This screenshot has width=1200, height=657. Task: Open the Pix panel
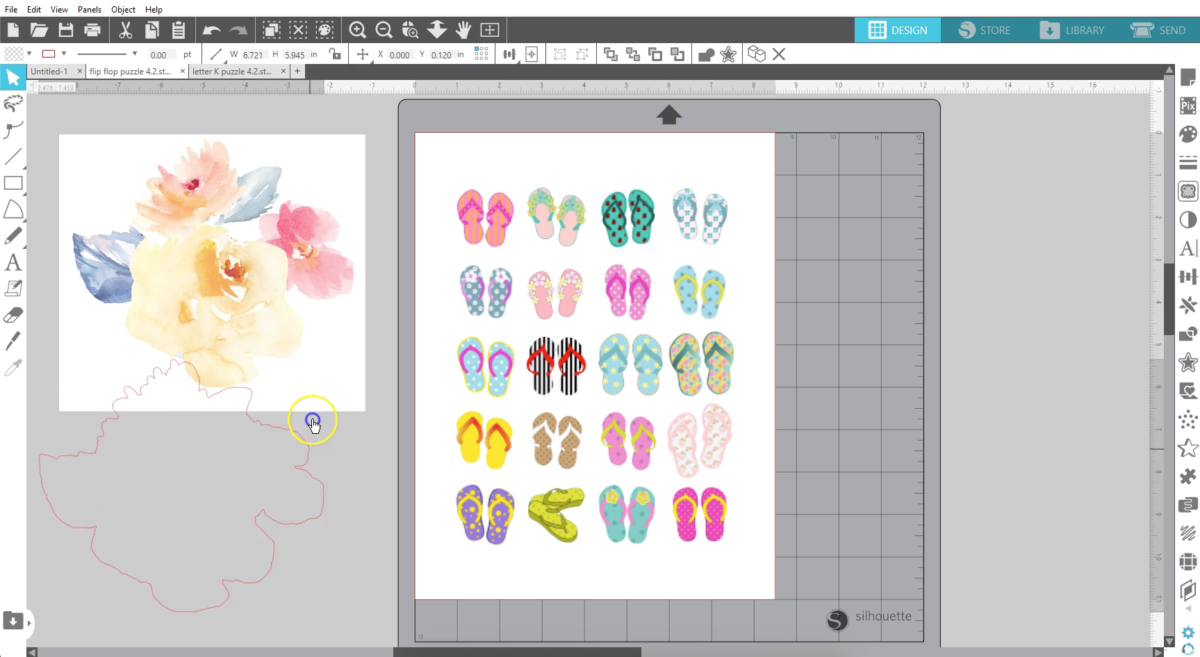(1188, 105)
